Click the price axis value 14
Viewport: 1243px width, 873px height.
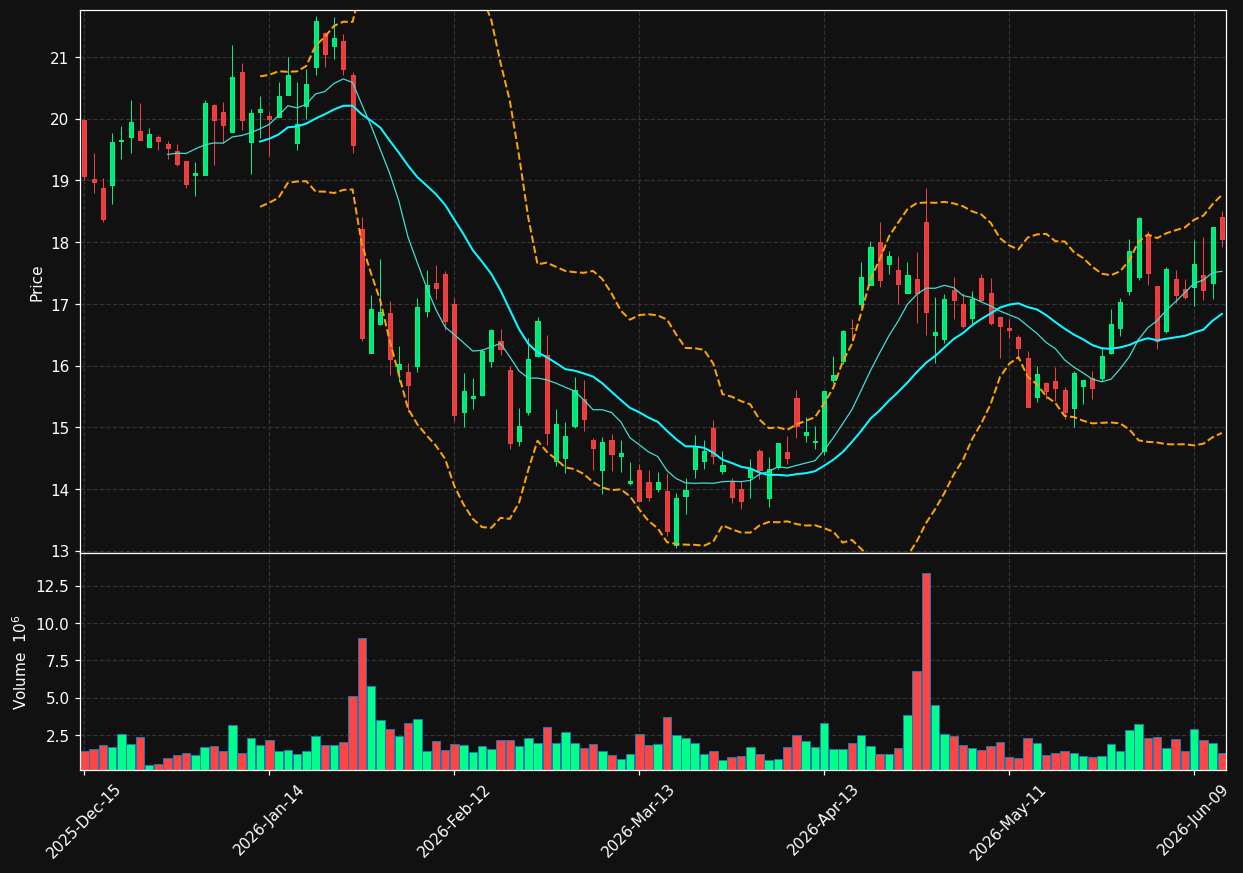(x=59, y=490)
